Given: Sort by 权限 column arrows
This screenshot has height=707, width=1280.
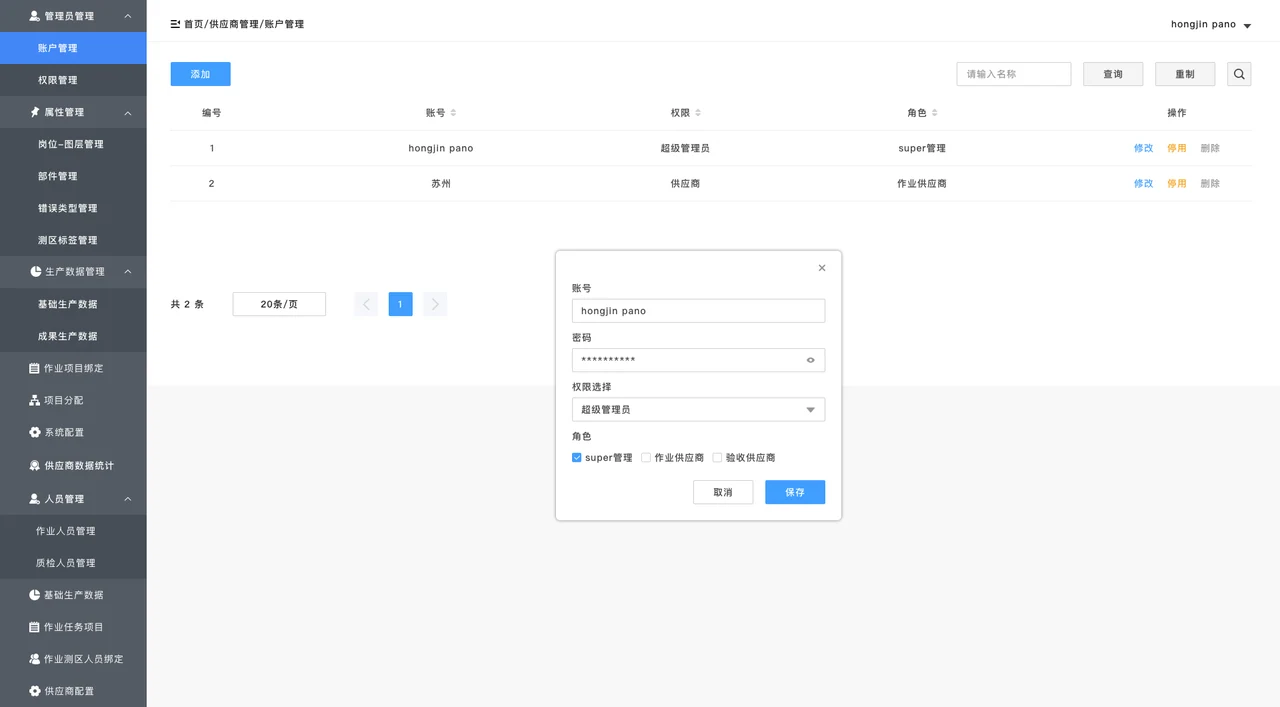Looking at the screenshot, I should click(x=698, y=113).
